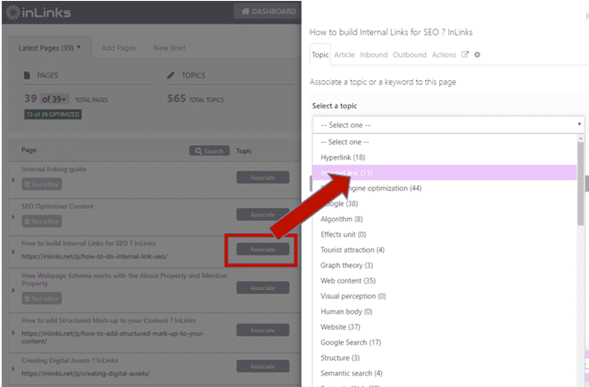Open How to add Structured Mark-up page link
589x387 pixels.
[x=109, y=320]
